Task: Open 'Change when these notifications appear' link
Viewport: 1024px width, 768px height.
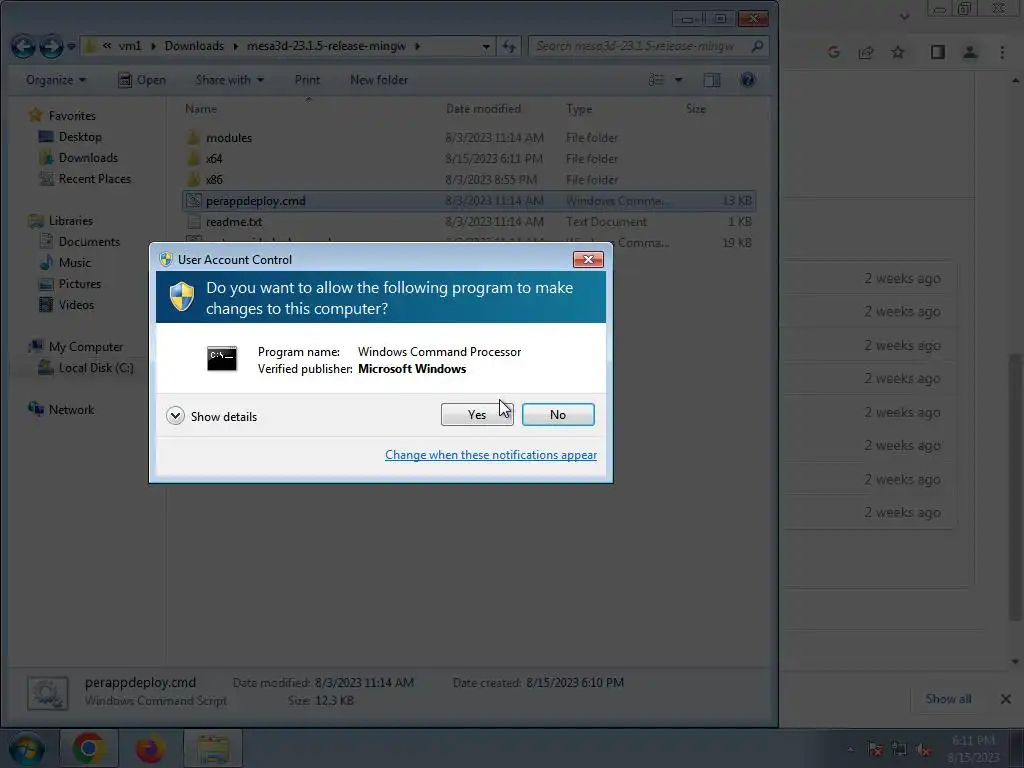Action: coord(490,455)
